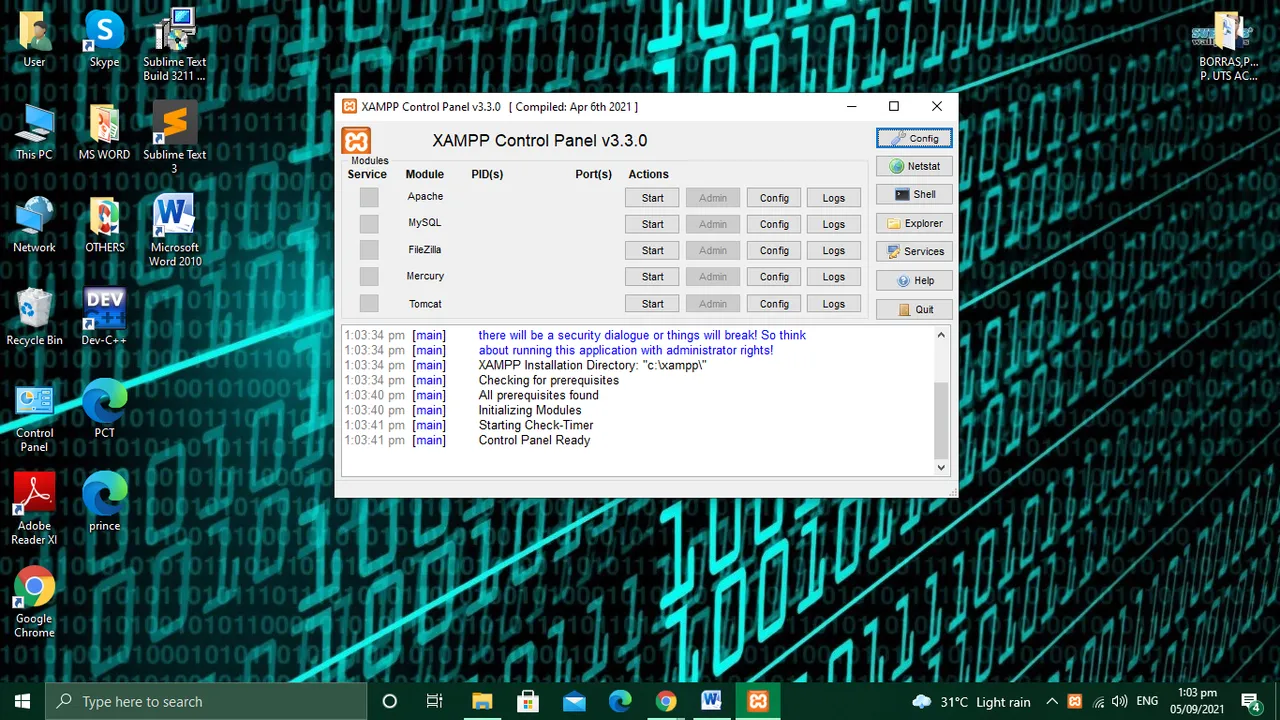Select the Microsoft Word 2010 shortcut
The image size is (1280, 720).
[x=174, y=231]
